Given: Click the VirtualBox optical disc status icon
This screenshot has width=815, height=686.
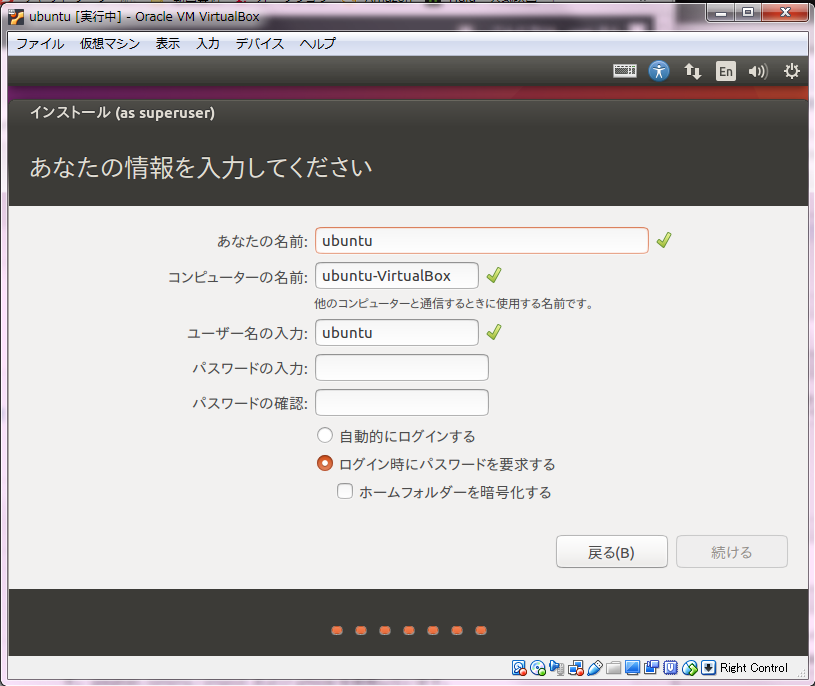Looking at the screenshot, I should click(538, 668).
